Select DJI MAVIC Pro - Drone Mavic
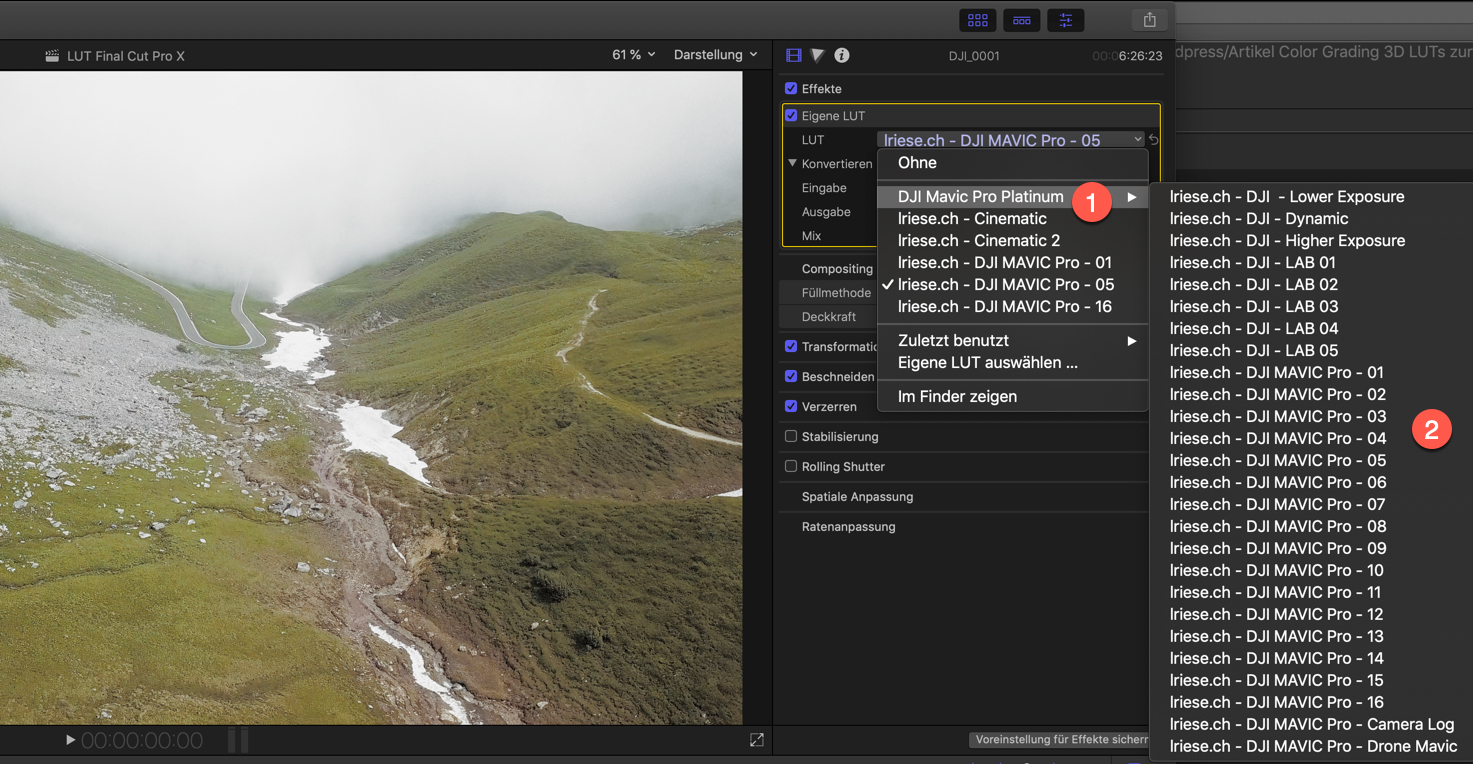 pos(1311,747)
